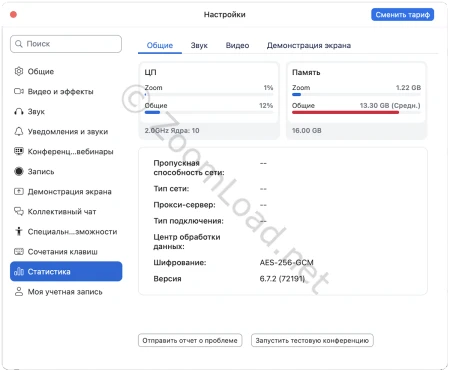Open Моя учетная запись section
This screenshot has height=372, width=450.
pos(66,291)
